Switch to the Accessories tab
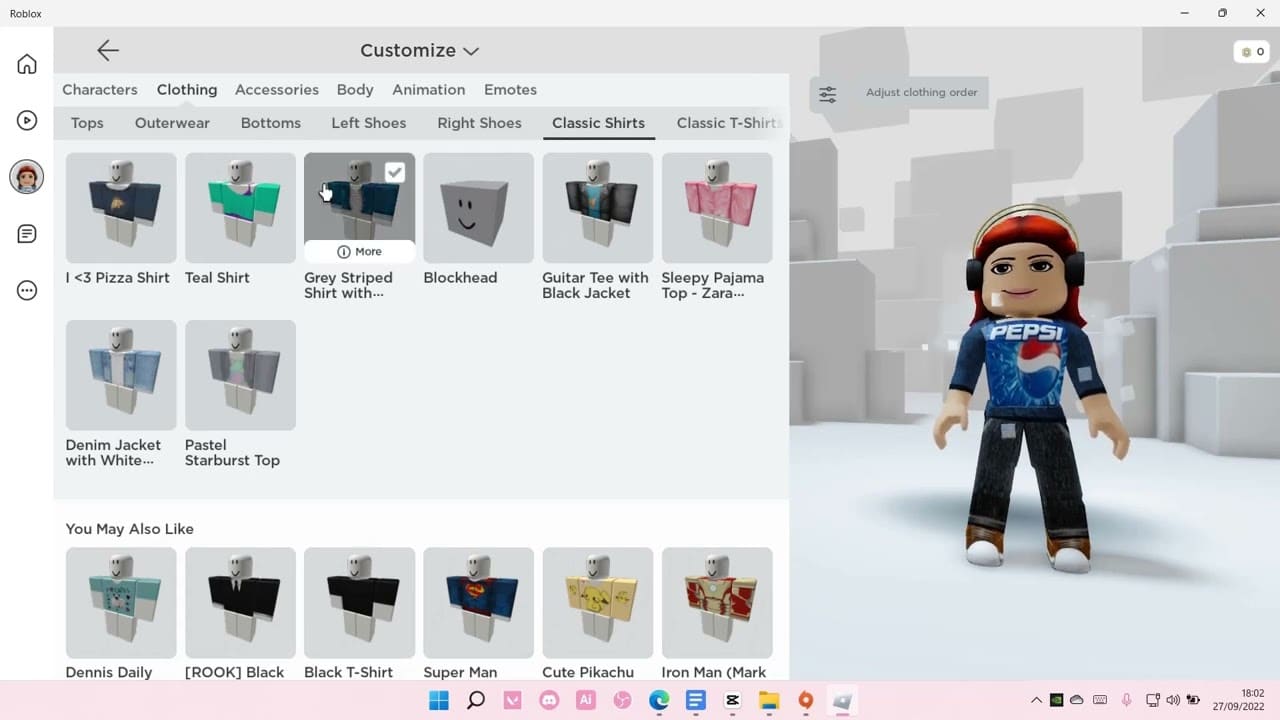 click(x=276, y=90)
